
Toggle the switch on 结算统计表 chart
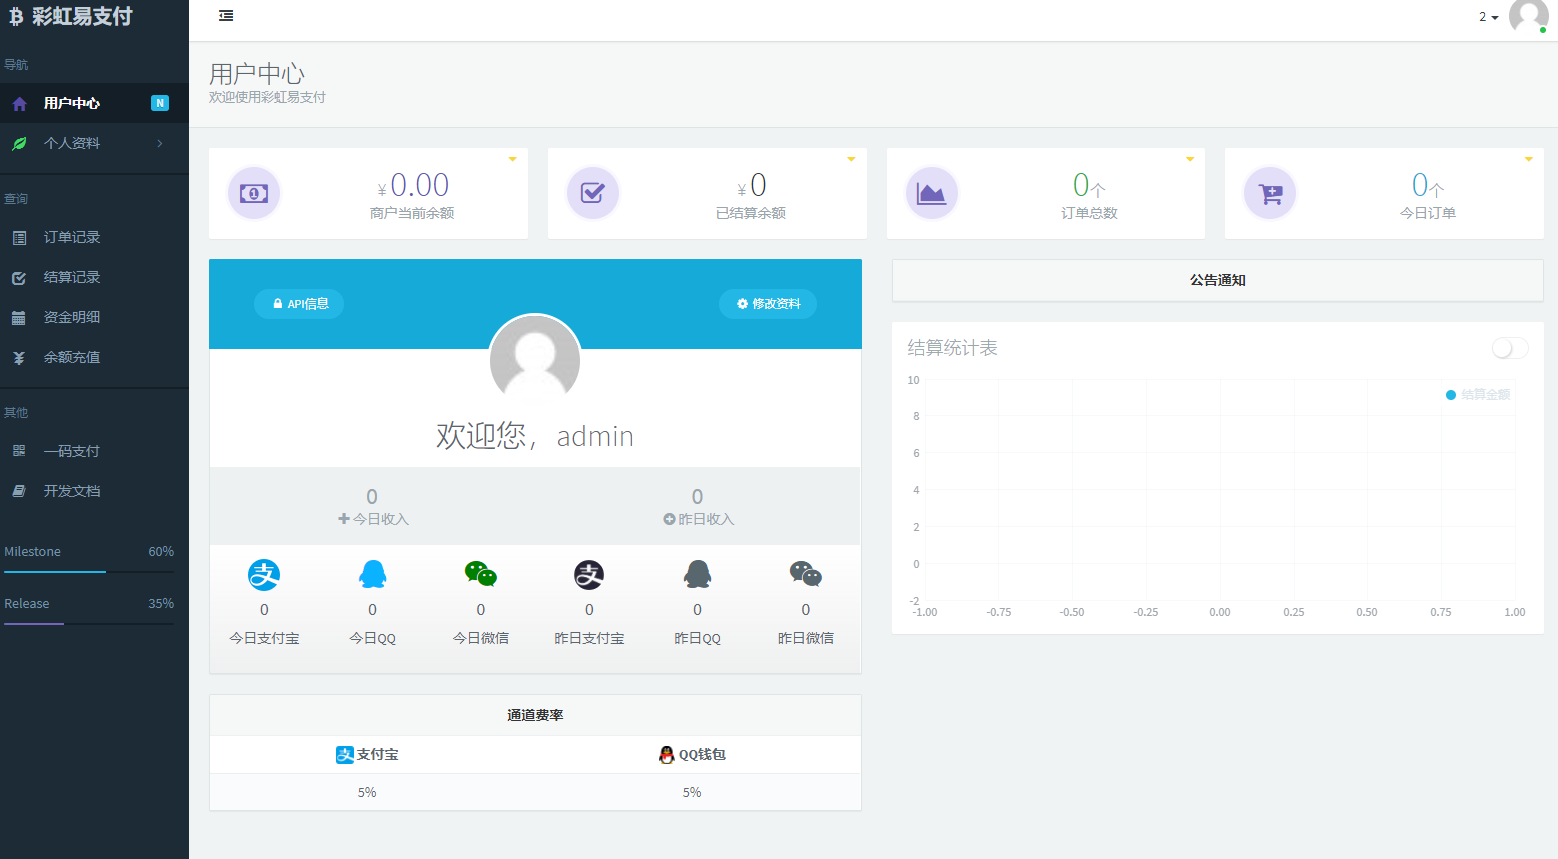click(1509, 348)
